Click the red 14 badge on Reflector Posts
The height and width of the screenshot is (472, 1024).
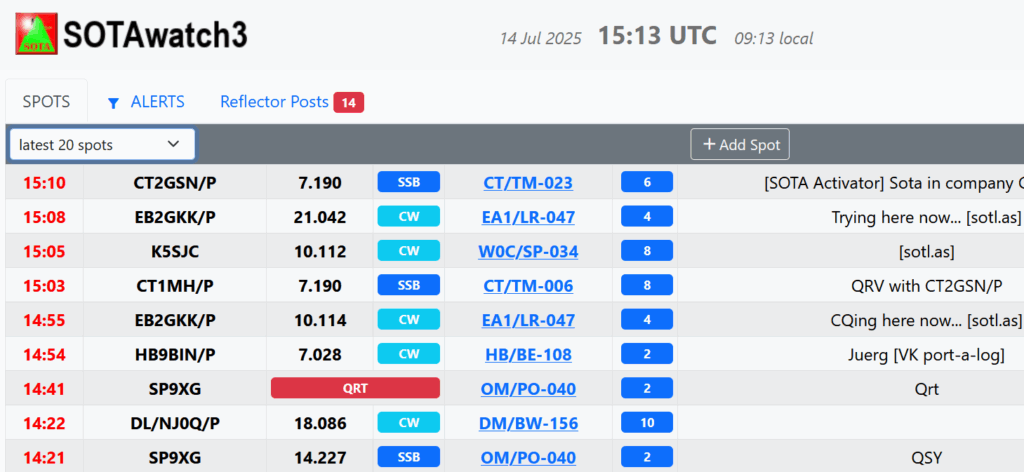pyautogui.click(x=348, y=102)
